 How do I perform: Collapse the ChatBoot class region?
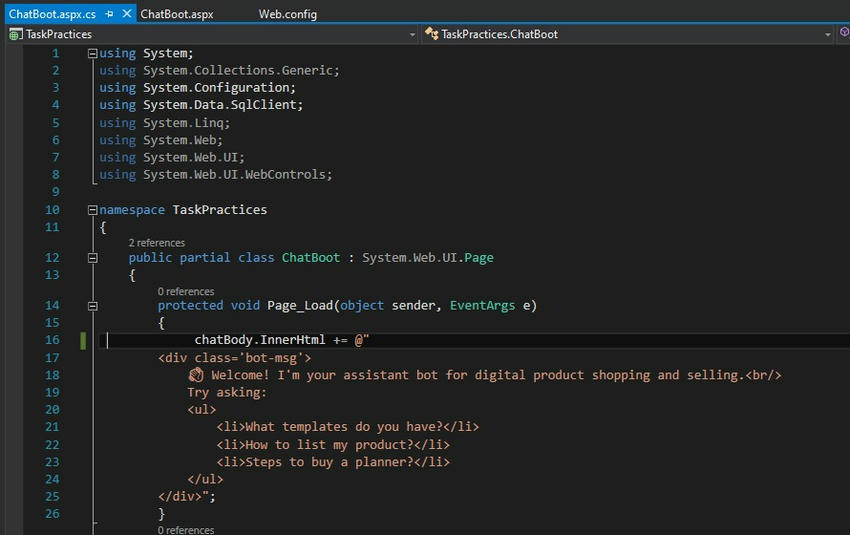(x=93, y=258)
